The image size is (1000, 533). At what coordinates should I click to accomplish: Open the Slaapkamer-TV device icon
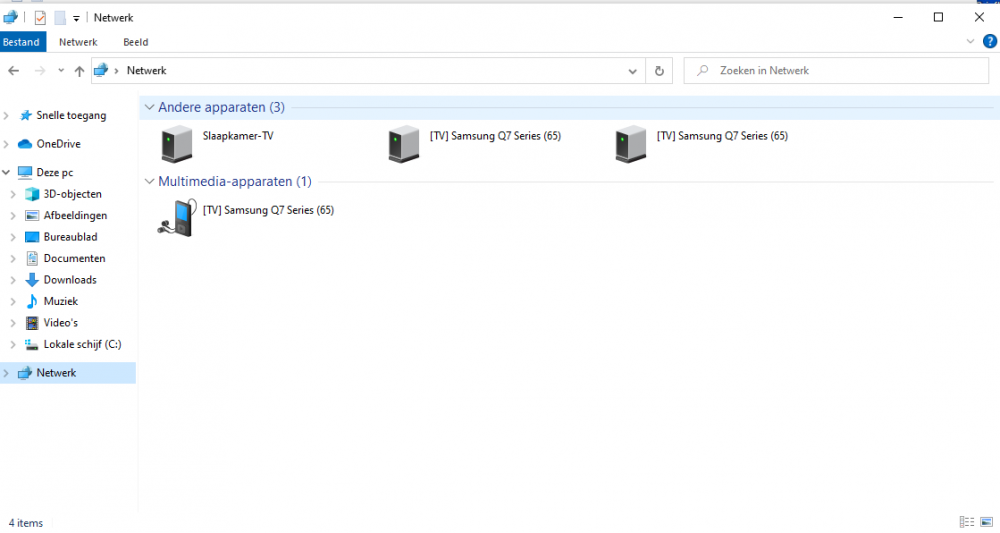(177, 143)
